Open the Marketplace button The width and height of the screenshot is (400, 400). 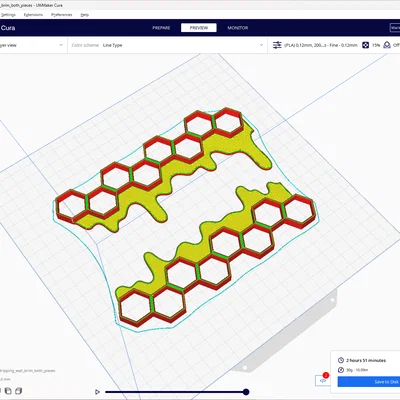click(x=395, y=28)
